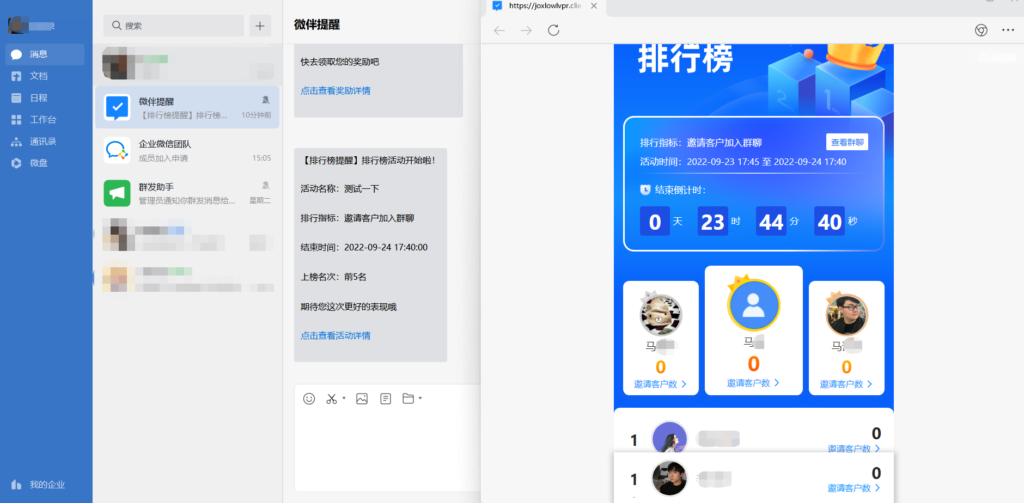1024x503 pixels.
Task: Click the plus button beside search
Action: pos(261,26)
